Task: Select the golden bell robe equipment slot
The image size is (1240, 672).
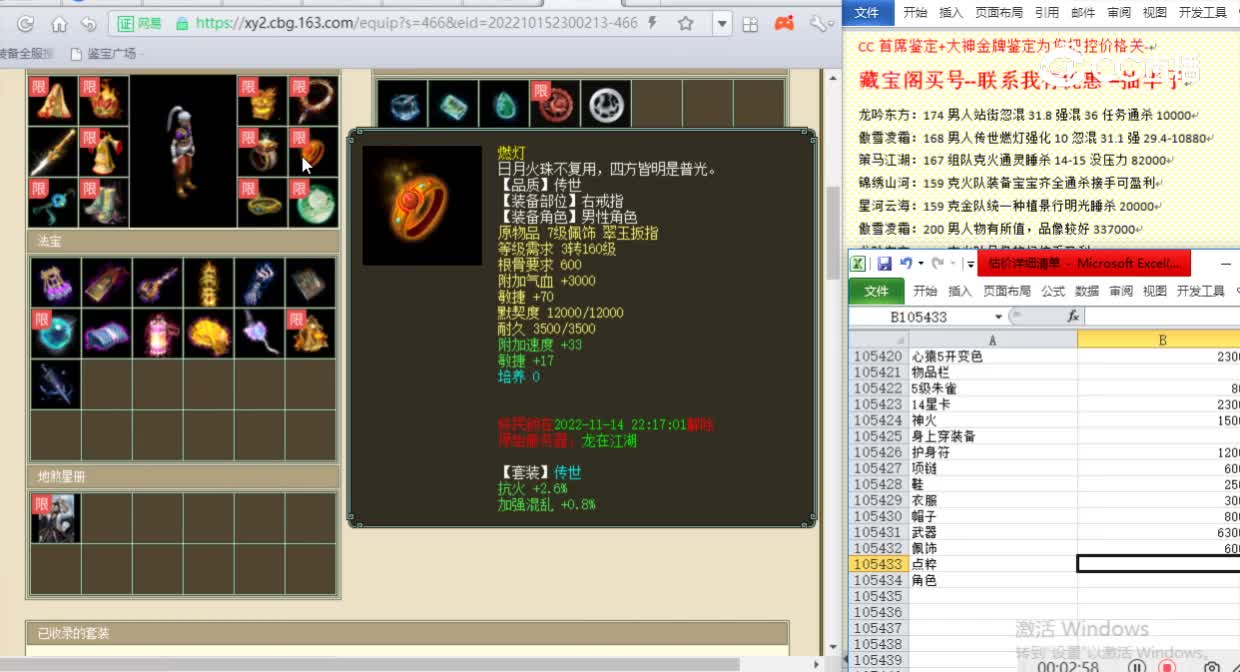Action: tap(104, 152)
